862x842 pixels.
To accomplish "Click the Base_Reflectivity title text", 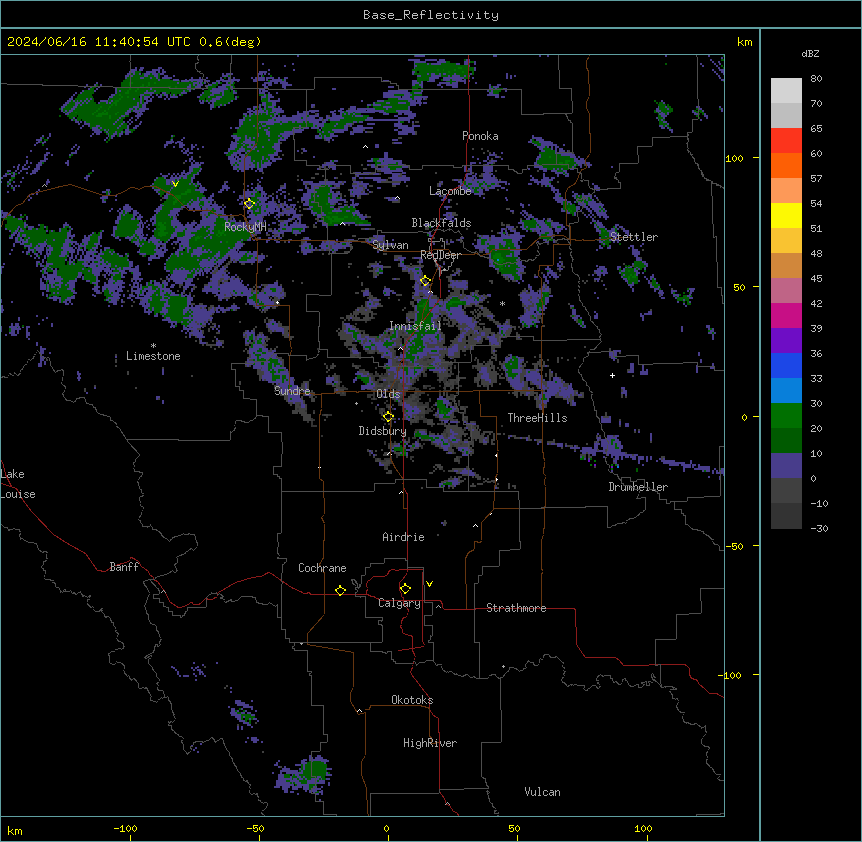I will 431,15.
